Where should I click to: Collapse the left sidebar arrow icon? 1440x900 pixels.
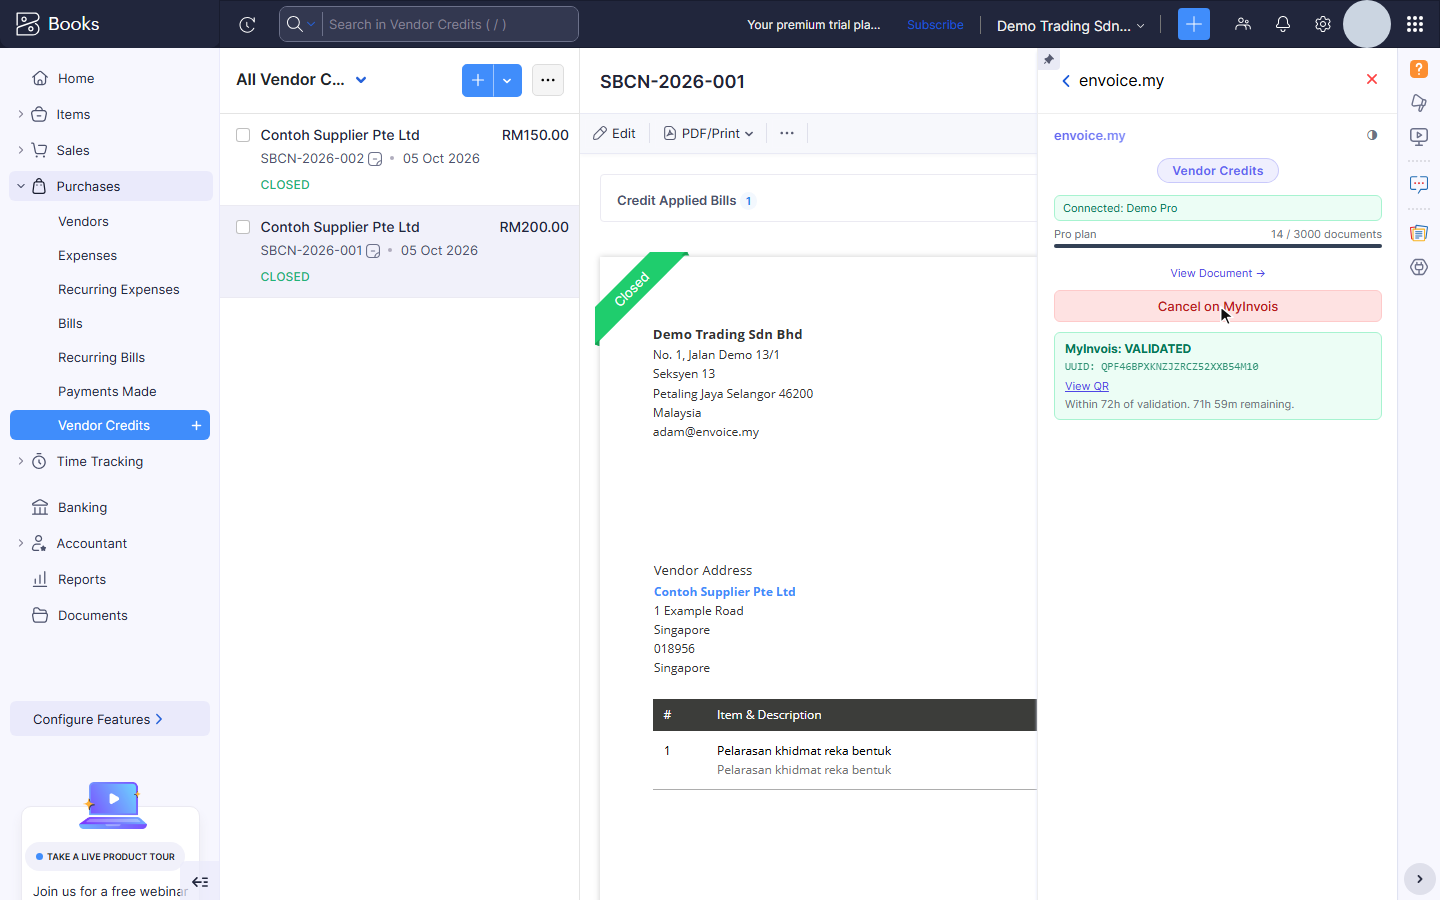point(200,882)
